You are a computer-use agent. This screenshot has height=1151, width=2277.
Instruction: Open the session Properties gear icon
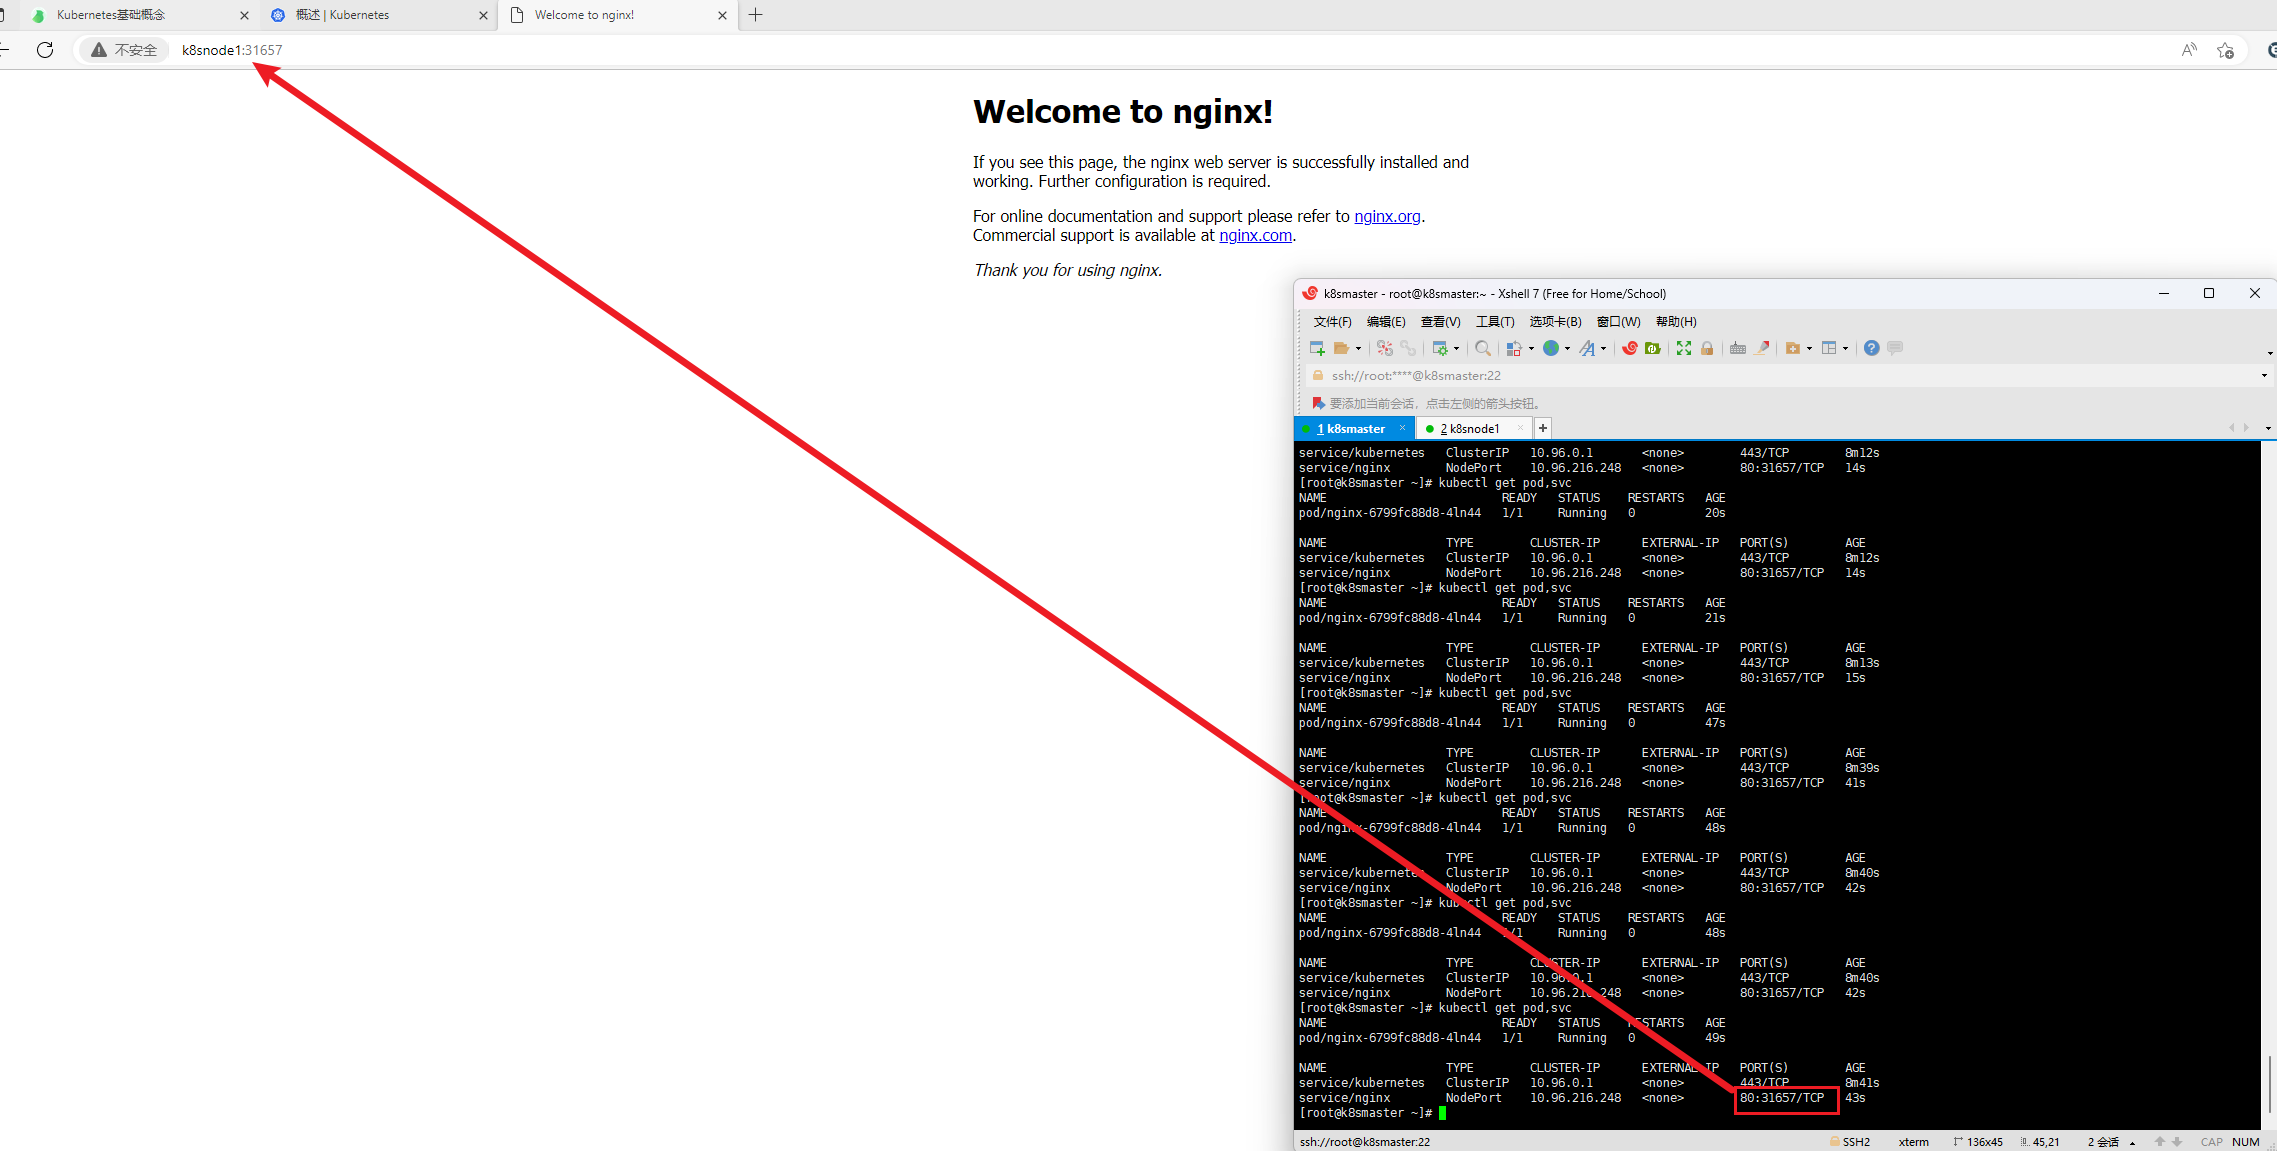click(1440, 348)
